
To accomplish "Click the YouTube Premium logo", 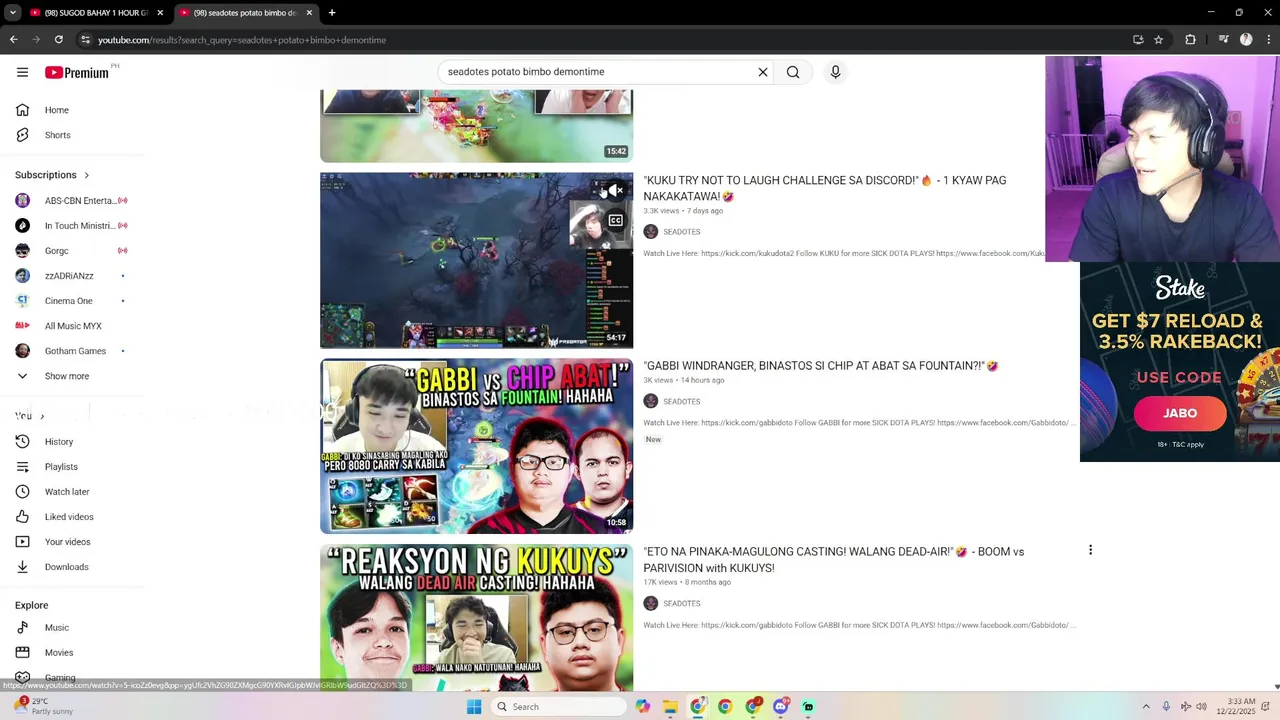I will tap(76, 72).
